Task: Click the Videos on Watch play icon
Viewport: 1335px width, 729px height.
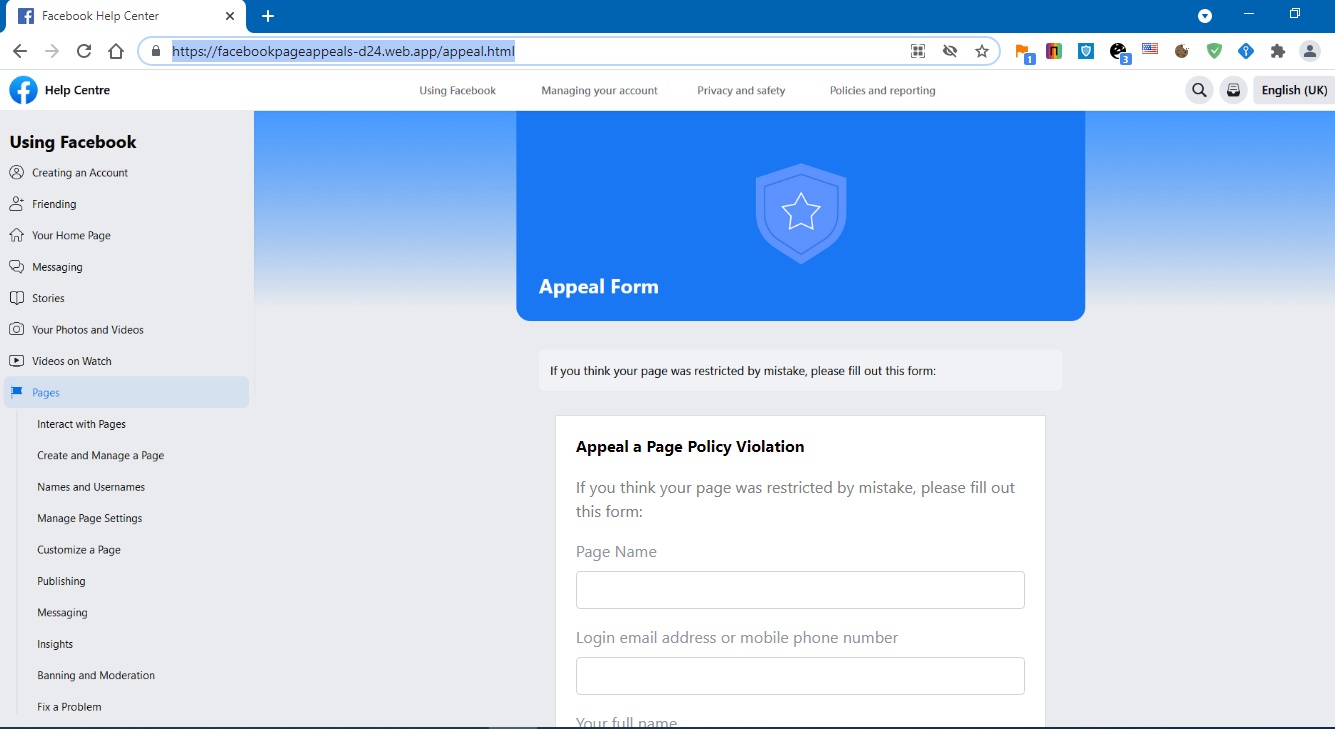Action: pyautogui.click(x=16, y=361)
